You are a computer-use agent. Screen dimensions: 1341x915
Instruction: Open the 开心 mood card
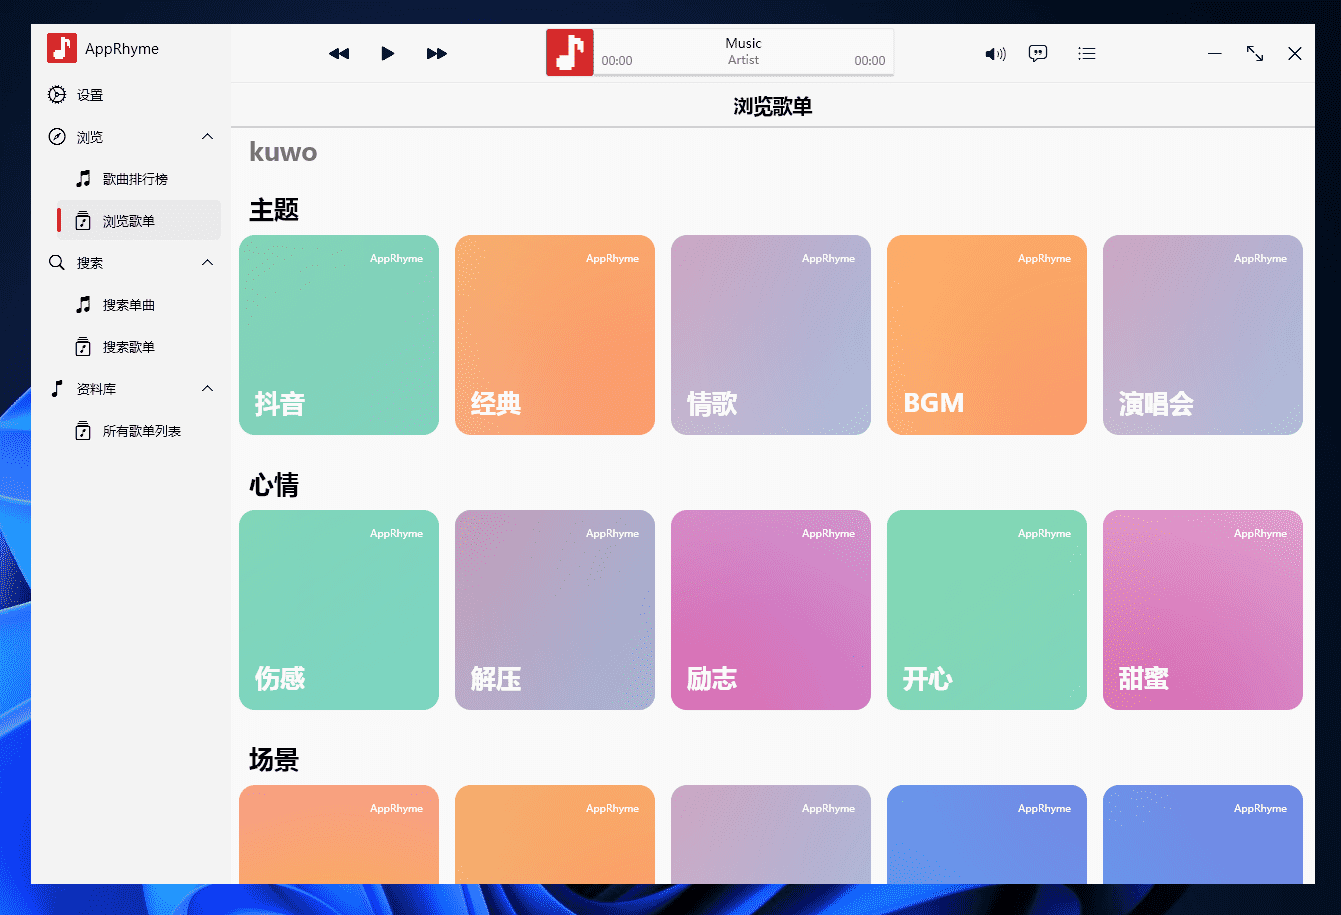(987, 610)
